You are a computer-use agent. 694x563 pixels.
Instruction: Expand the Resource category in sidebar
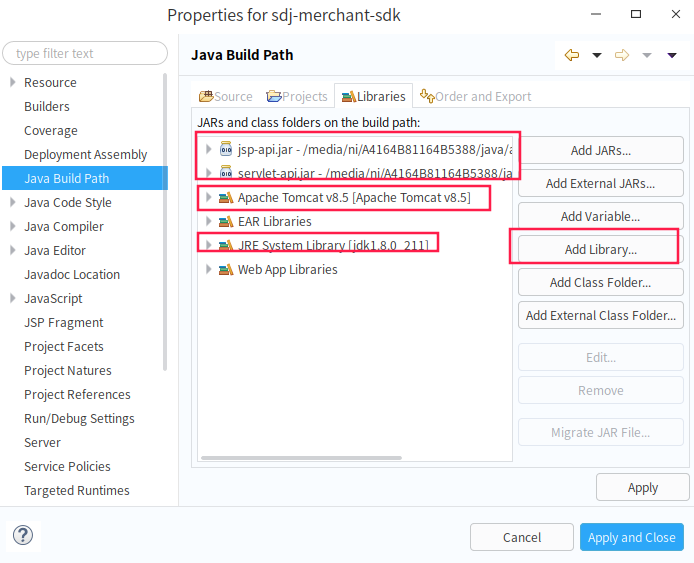click(12, 82)
